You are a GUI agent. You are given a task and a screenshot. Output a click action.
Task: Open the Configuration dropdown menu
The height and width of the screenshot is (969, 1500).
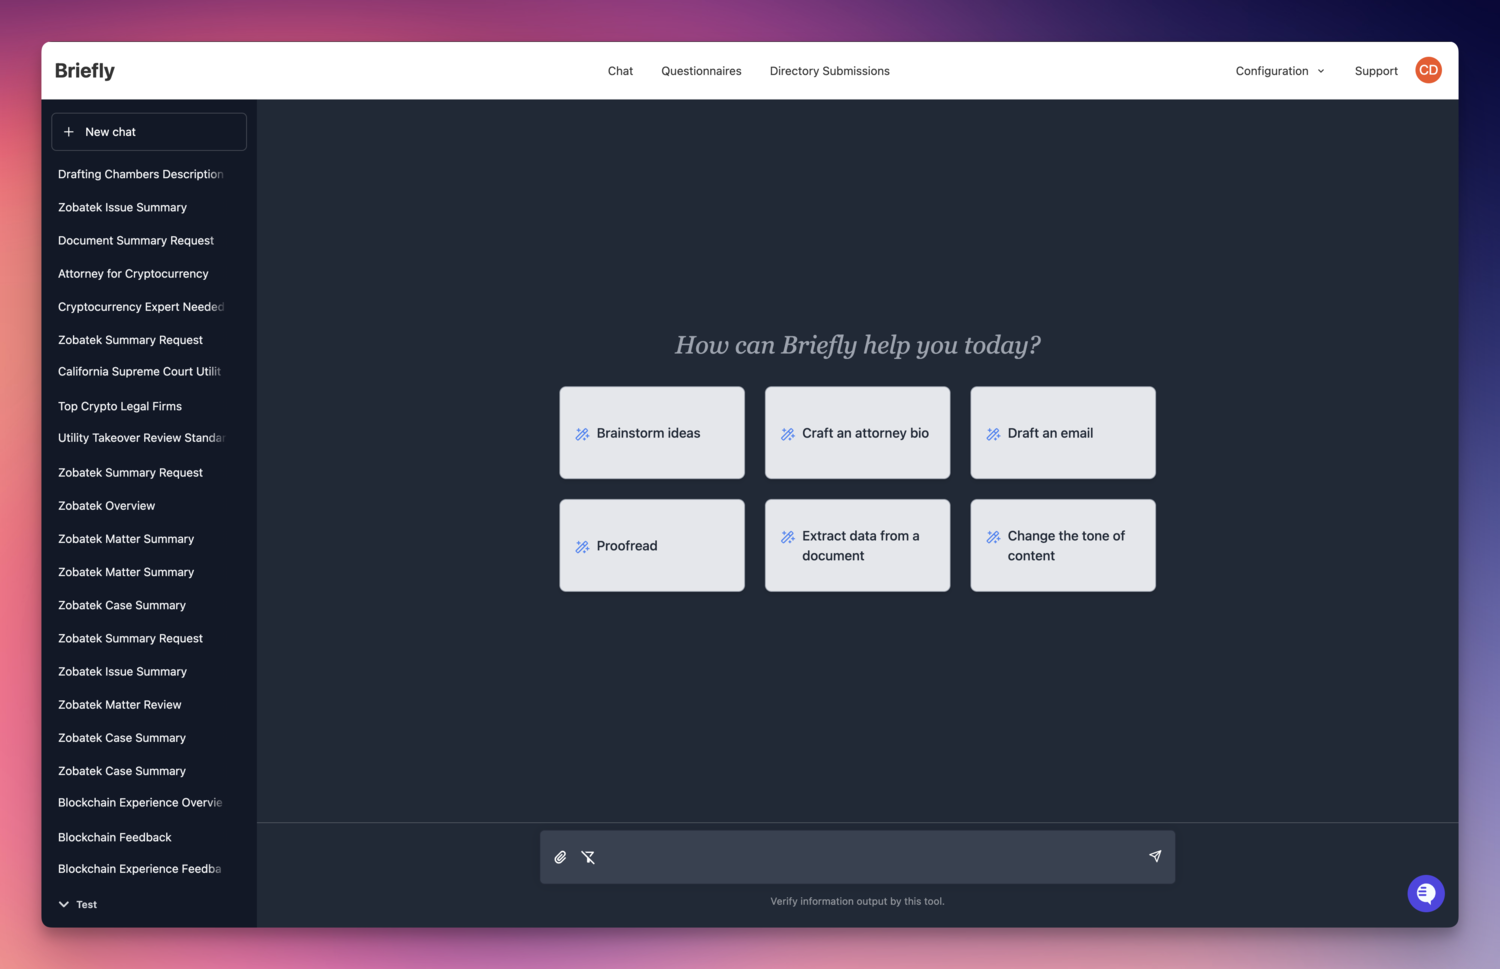coord(1279,71)
